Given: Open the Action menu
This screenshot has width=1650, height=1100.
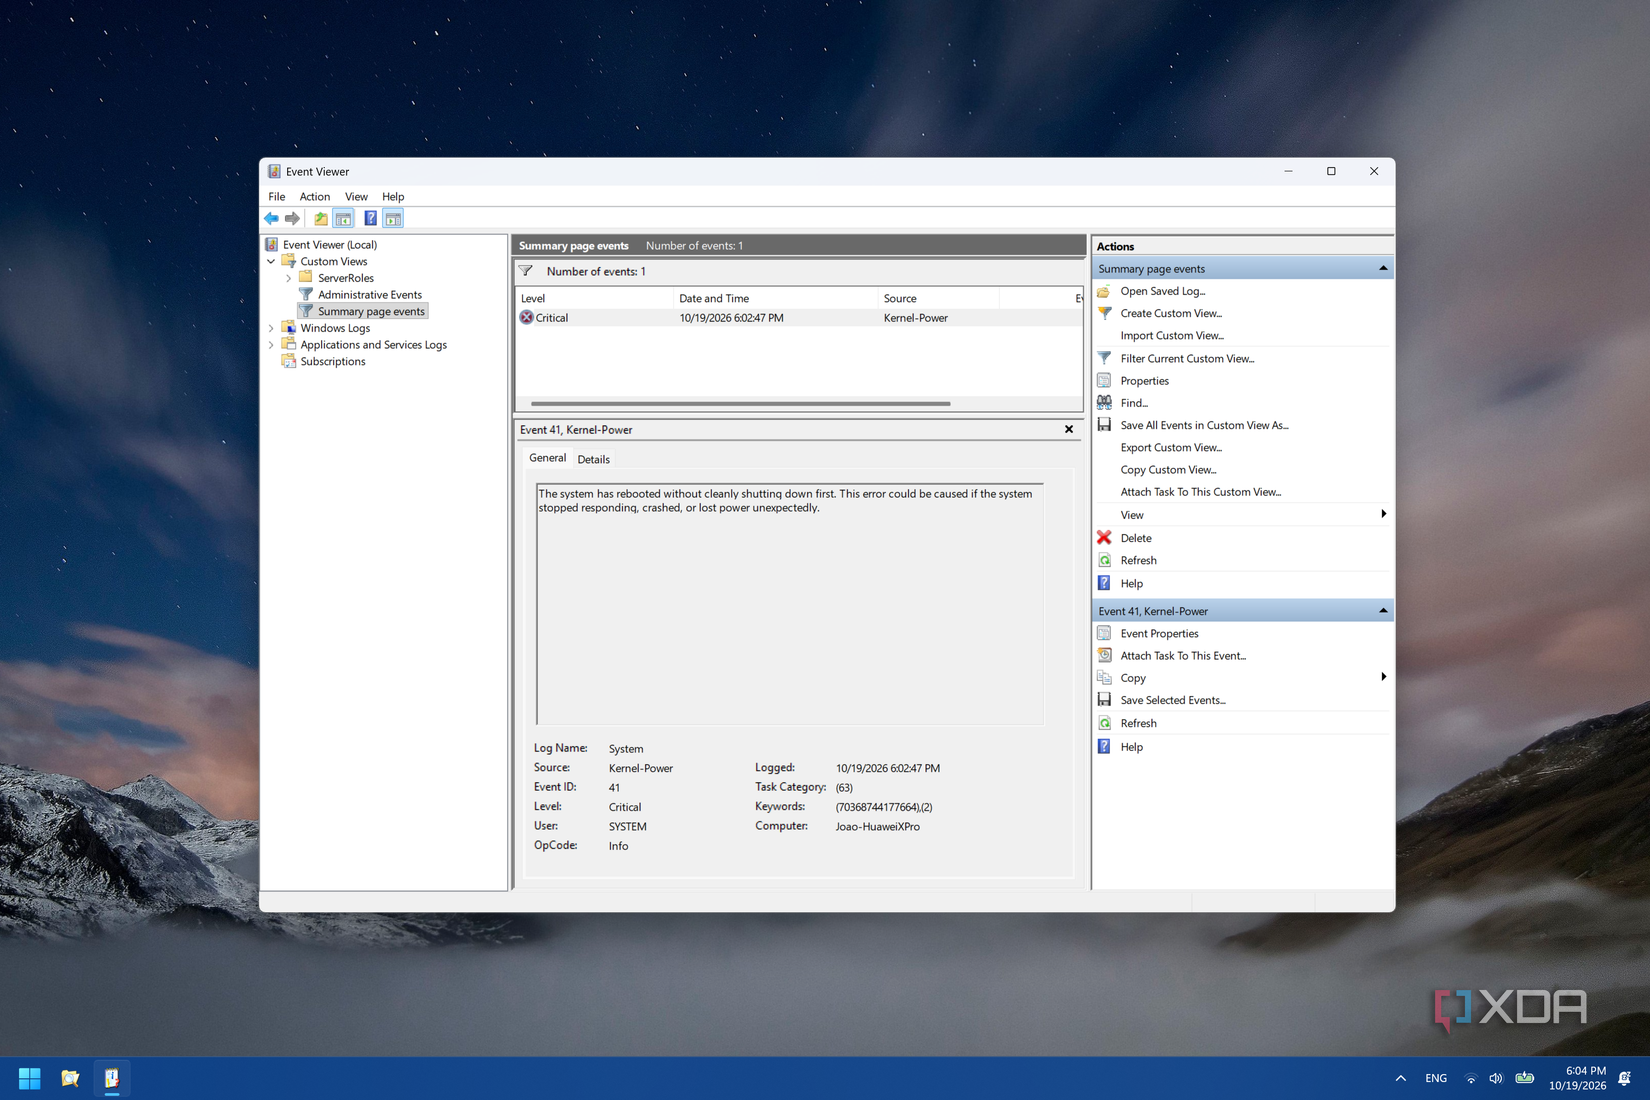Looking at the screenshot, I should (314, 197).
